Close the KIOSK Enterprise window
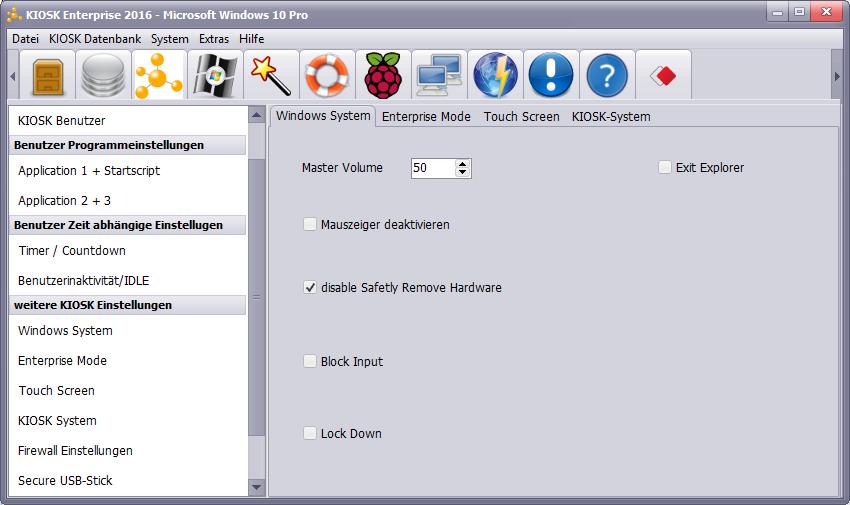Screen dimensions: 850x505 point(826,12)
